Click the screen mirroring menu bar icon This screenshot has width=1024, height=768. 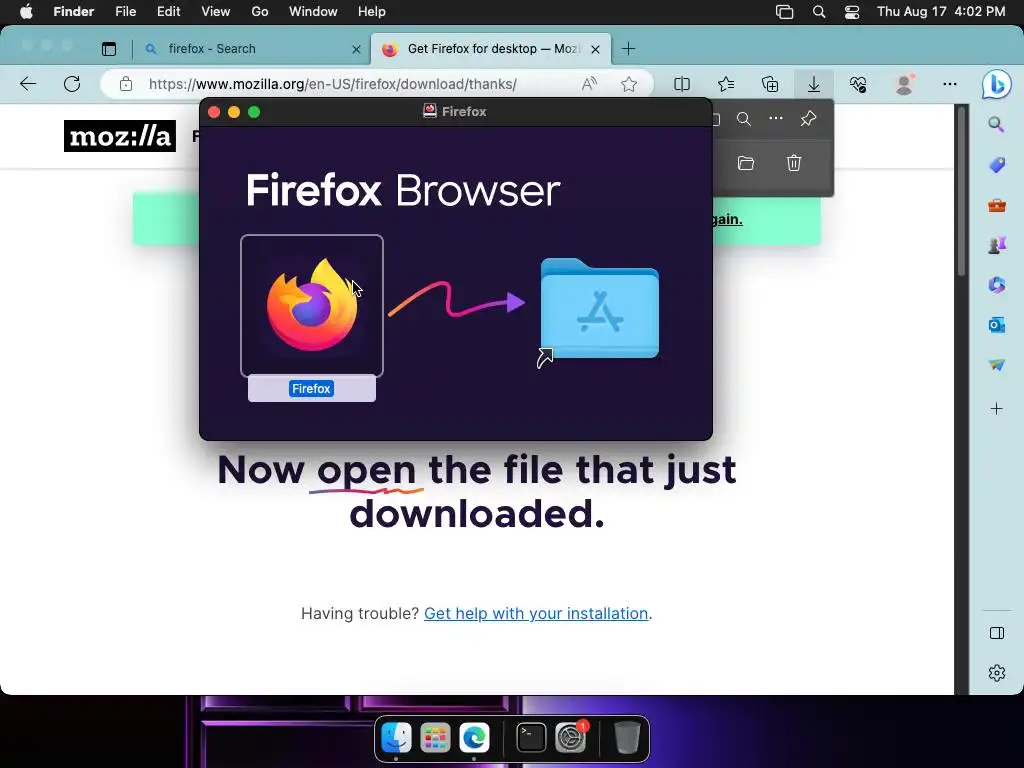(784, 12)
